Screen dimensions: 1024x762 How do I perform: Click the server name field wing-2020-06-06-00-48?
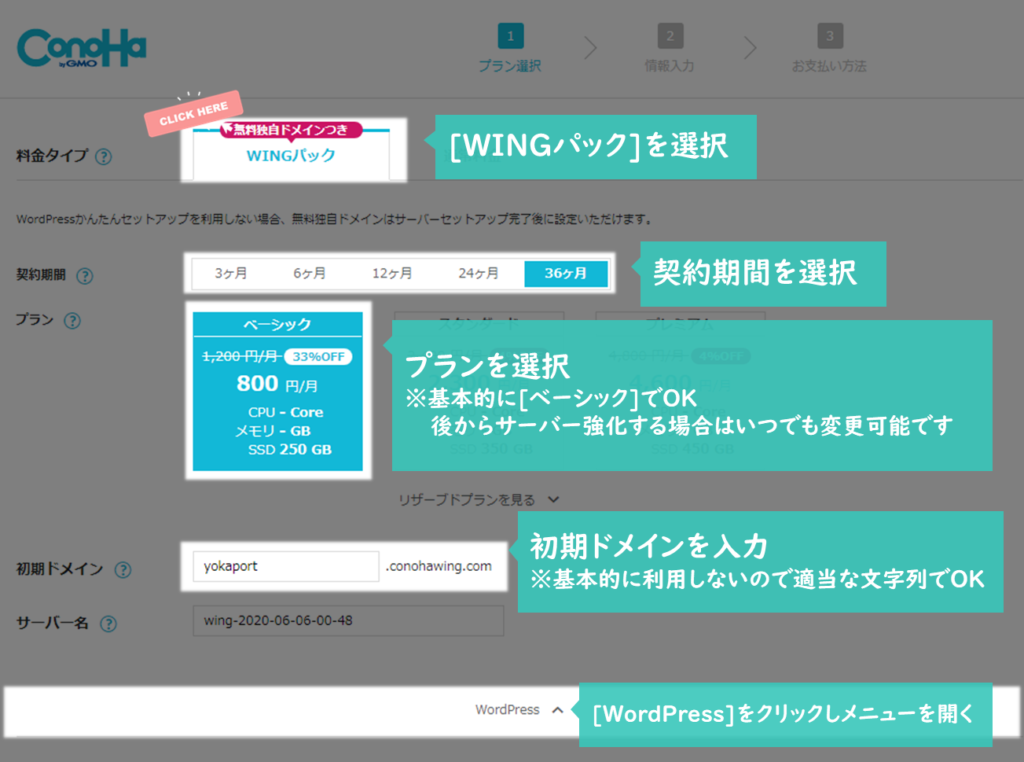pos(348,620)
